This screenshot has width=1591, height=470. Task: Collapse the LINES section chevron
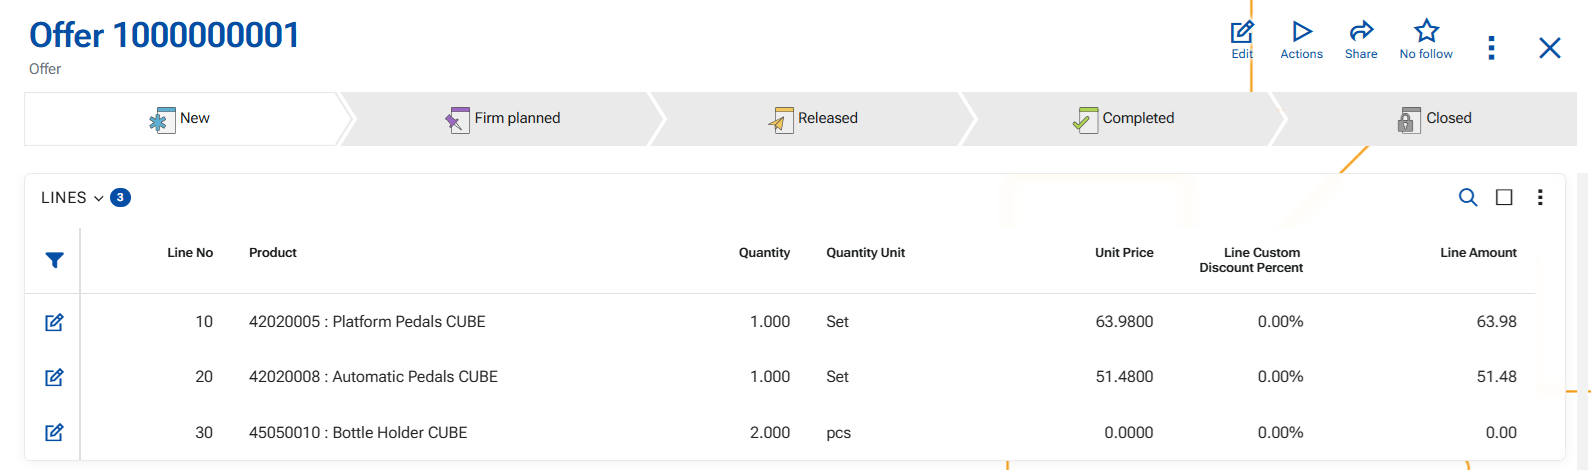click(x=99, y=198)
